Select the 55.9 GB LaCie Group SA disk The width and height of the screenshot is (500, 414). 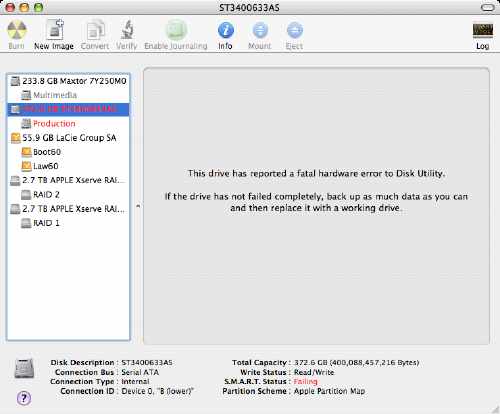68,138
